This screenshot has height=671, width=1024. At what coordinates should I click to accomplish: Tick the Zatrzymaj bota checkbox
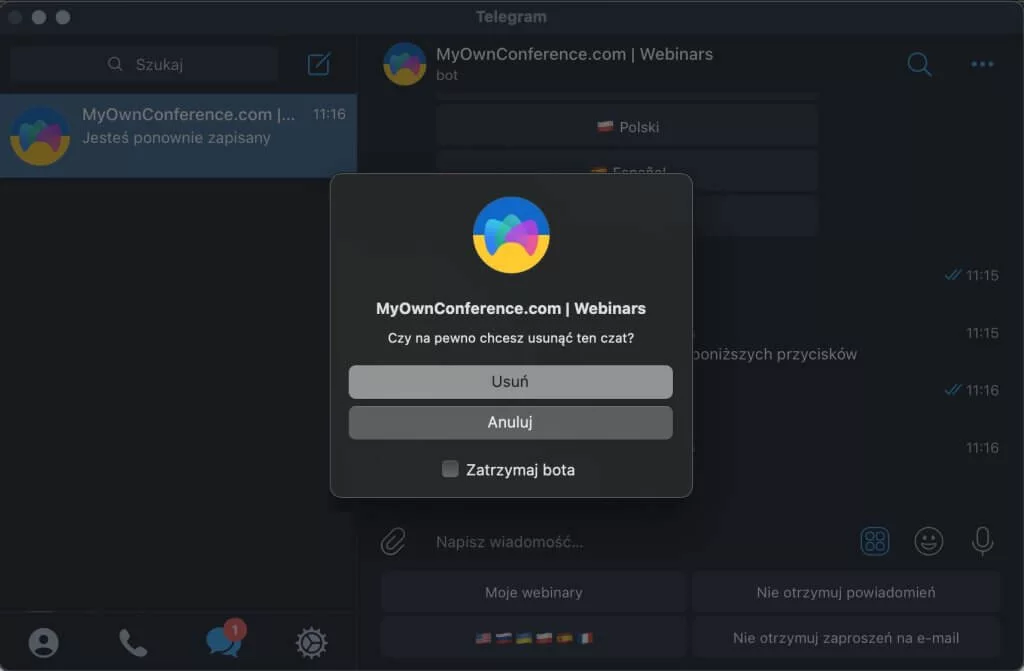click(450, 469)
